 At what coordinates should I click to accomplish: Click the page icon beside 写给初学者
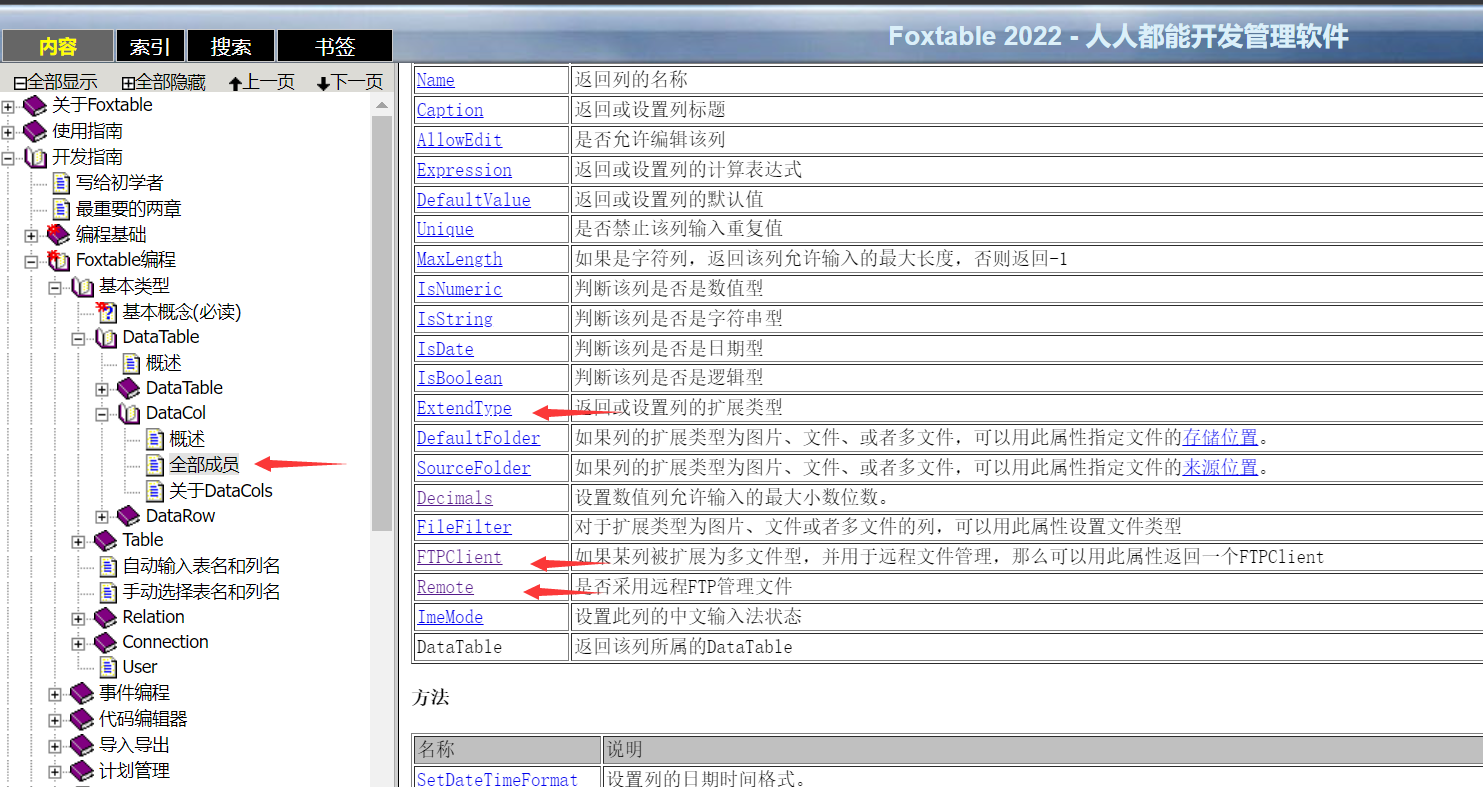61,183
